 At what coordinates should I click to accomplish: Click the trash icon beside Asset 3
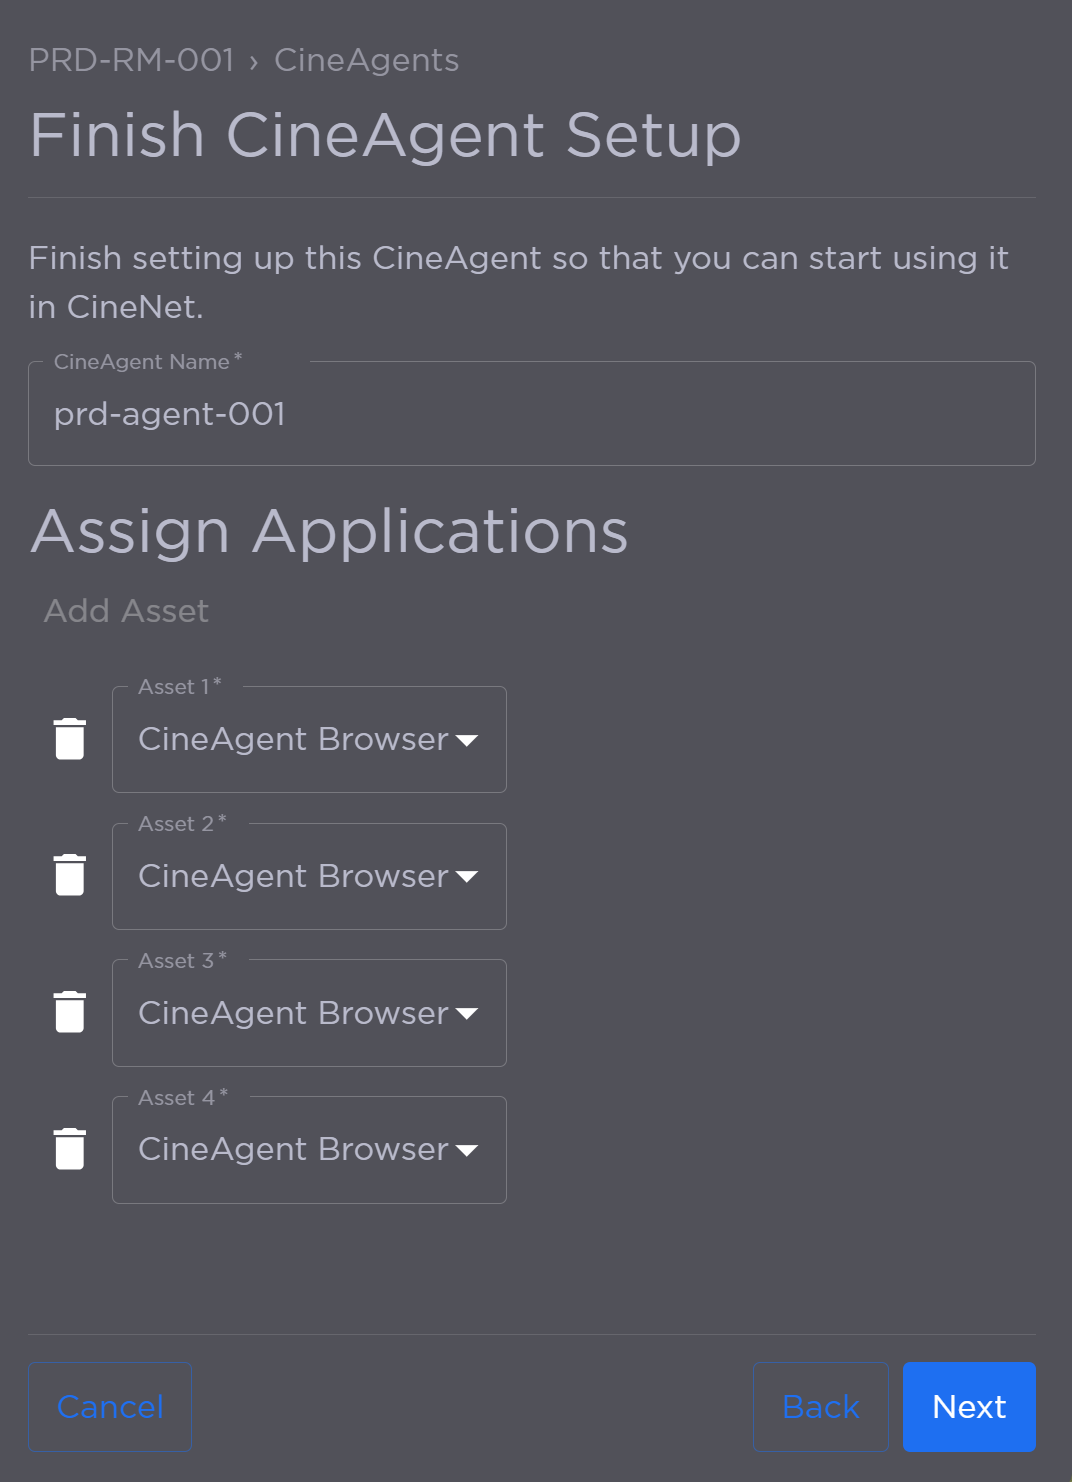point(69,1012)
